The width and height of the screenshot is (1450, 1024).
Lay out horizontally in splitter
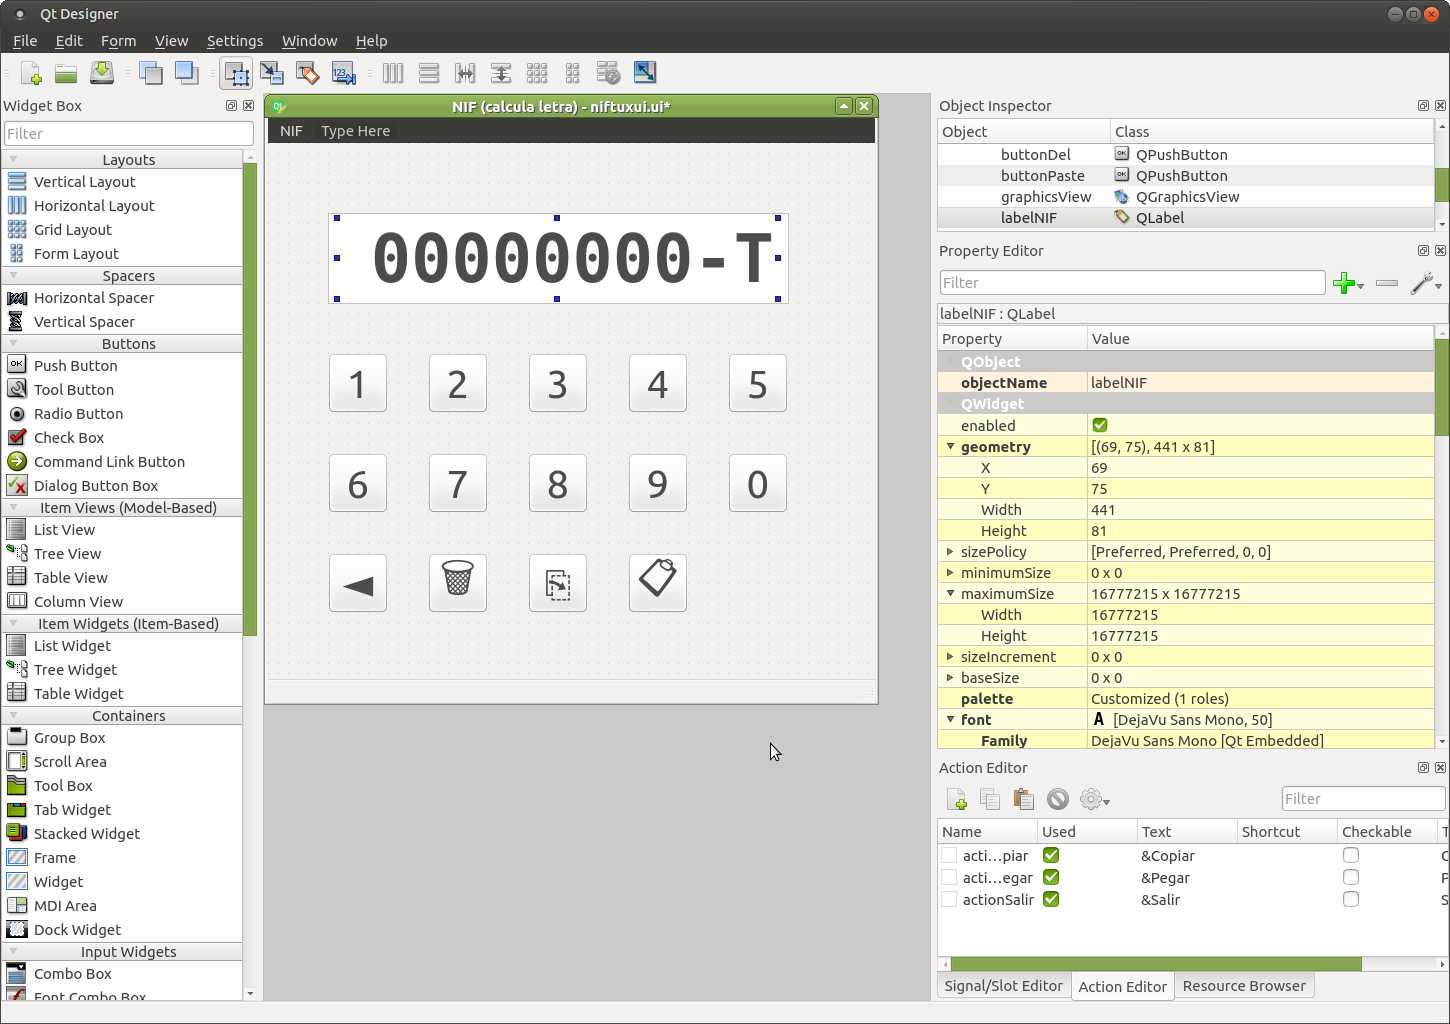(465, 73)
